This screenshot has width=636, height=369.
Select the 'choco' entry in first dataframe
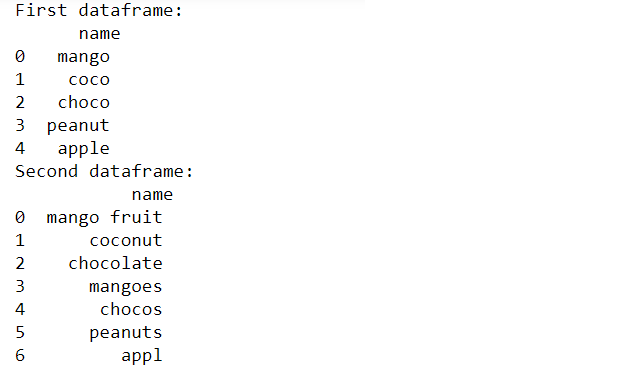84,102
